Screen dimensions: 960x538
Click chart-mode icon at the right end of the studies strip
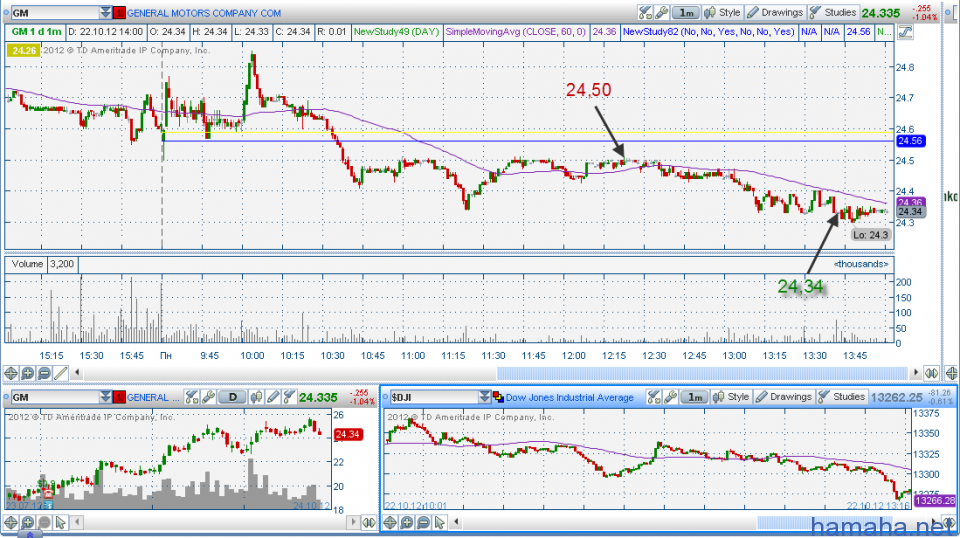point(905,32)
